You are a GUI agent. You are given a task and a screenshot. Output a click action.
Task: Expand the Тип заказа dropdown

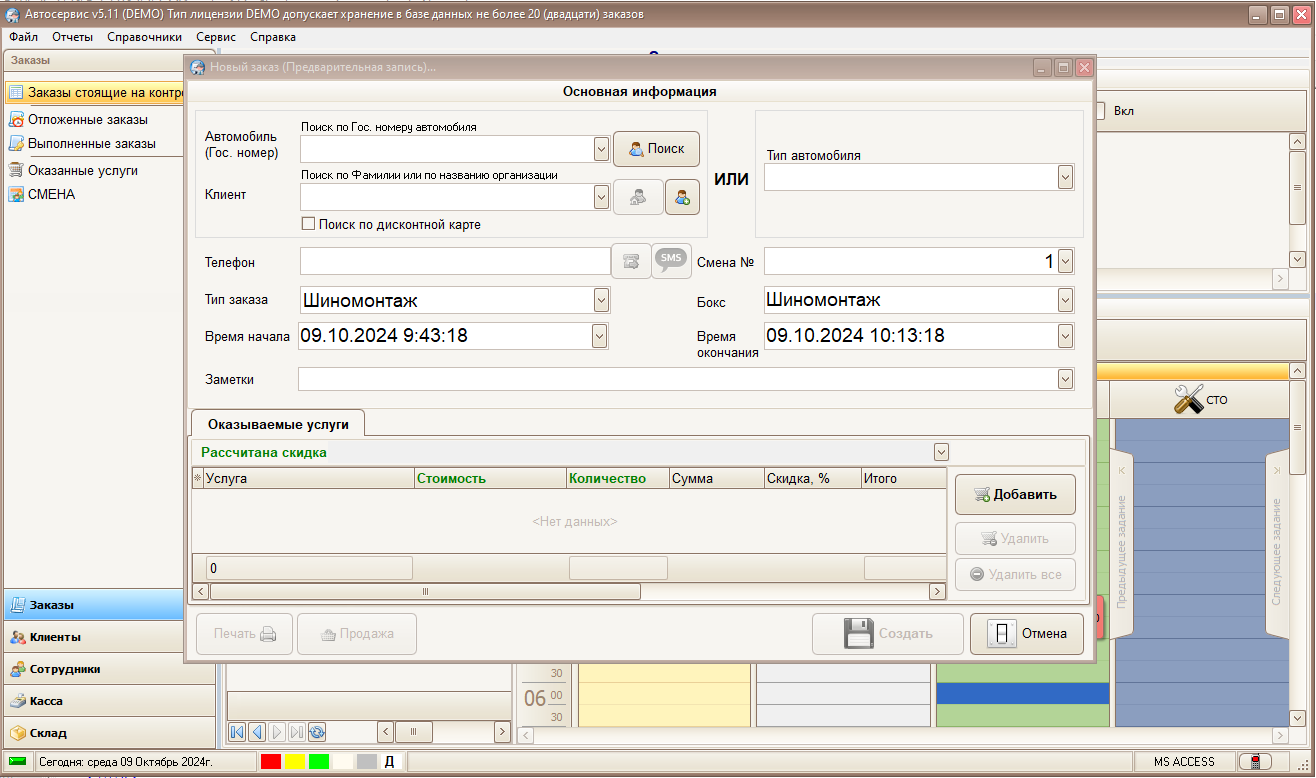601,300
